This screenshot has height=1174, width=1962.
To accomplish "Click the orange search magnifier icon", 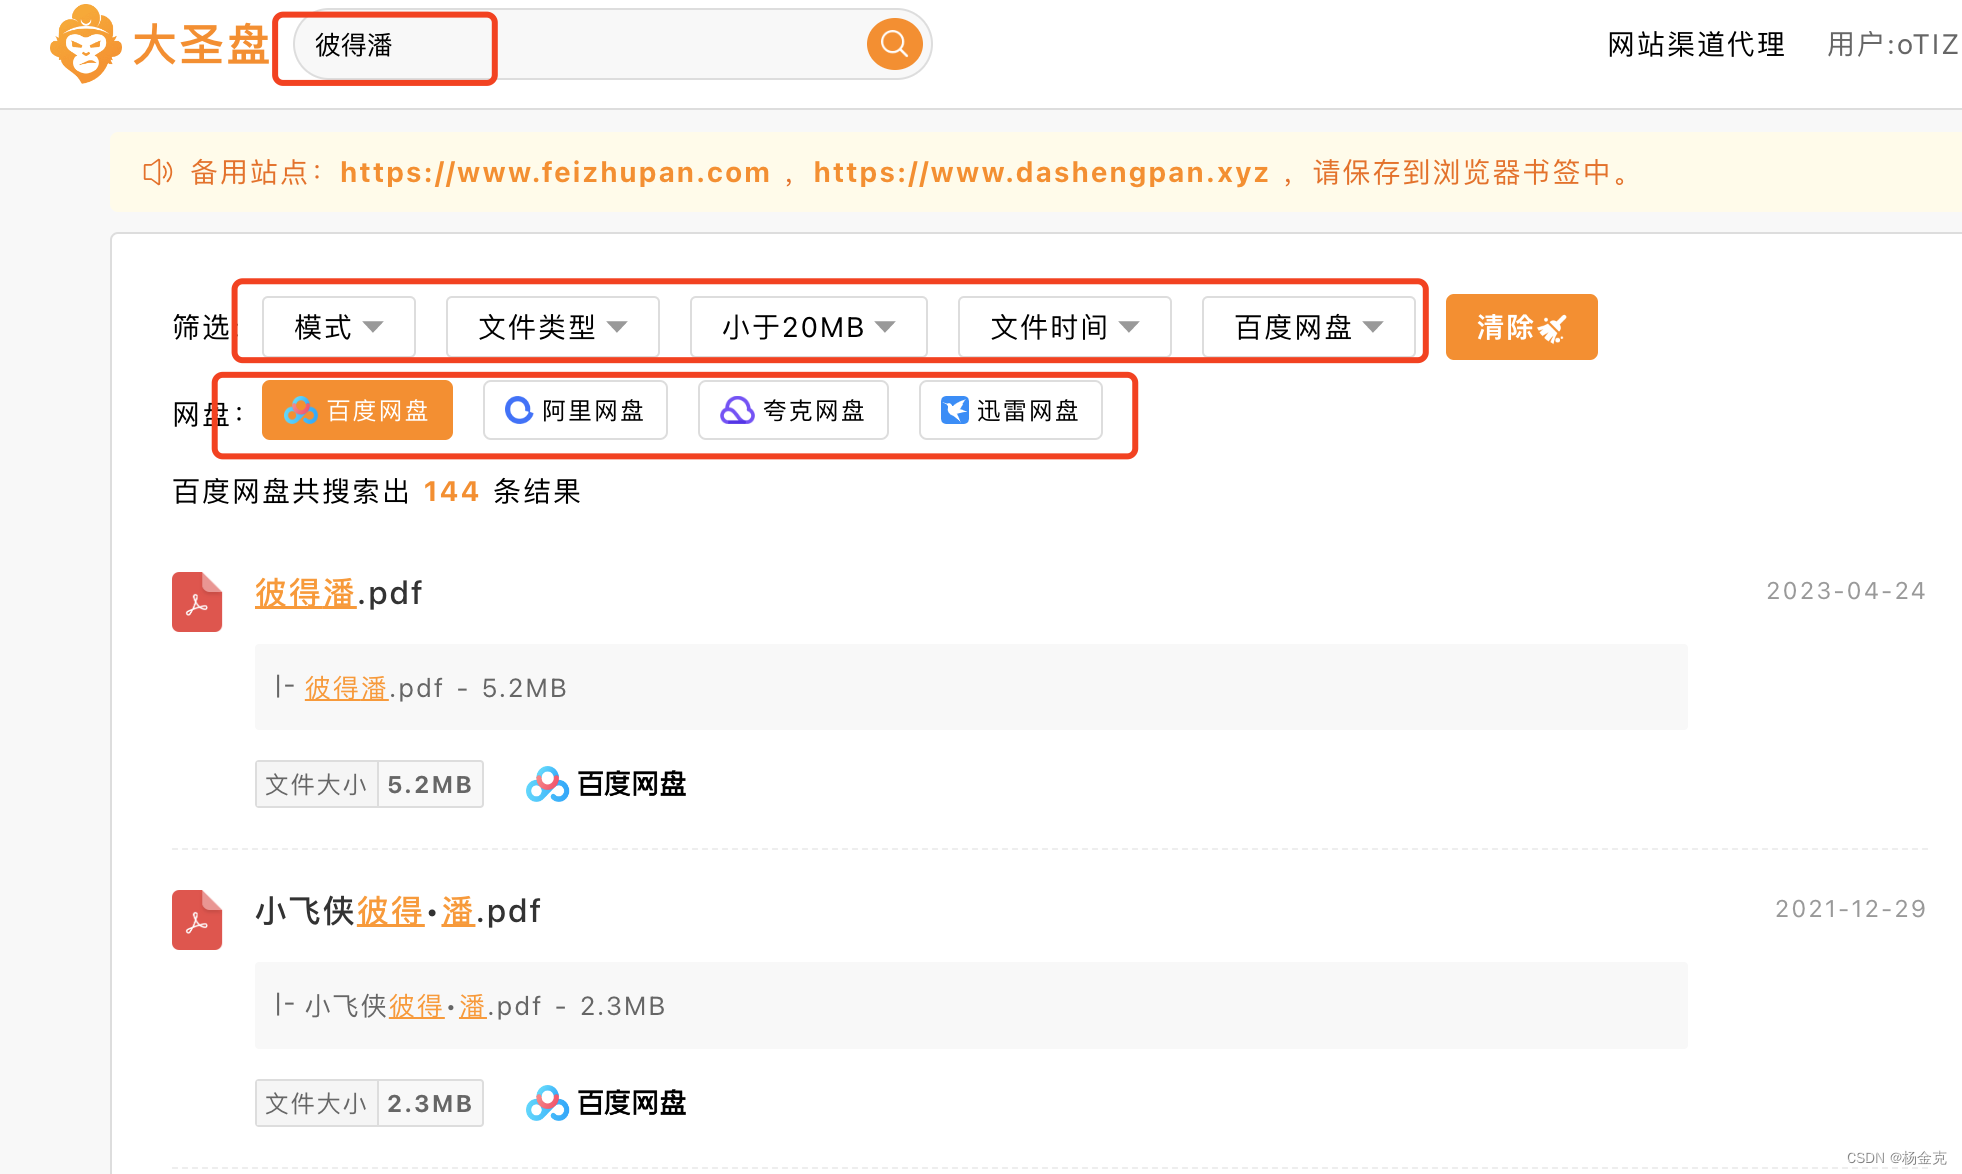I will click(x=894, y=44).
